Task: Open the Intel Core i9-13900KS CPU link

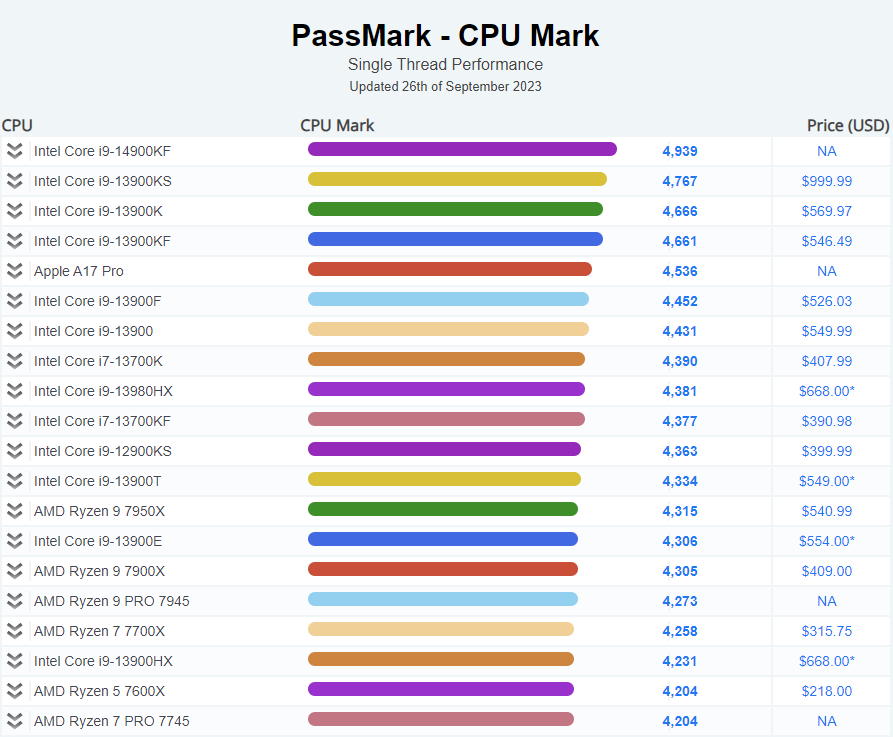Action: click(x=103, y=181)
